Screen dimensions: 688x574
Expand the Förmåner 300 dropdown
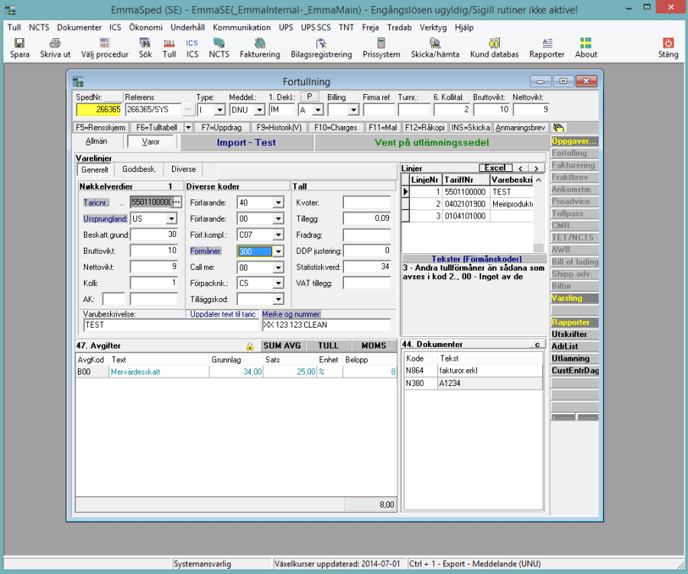coord(278,251)
